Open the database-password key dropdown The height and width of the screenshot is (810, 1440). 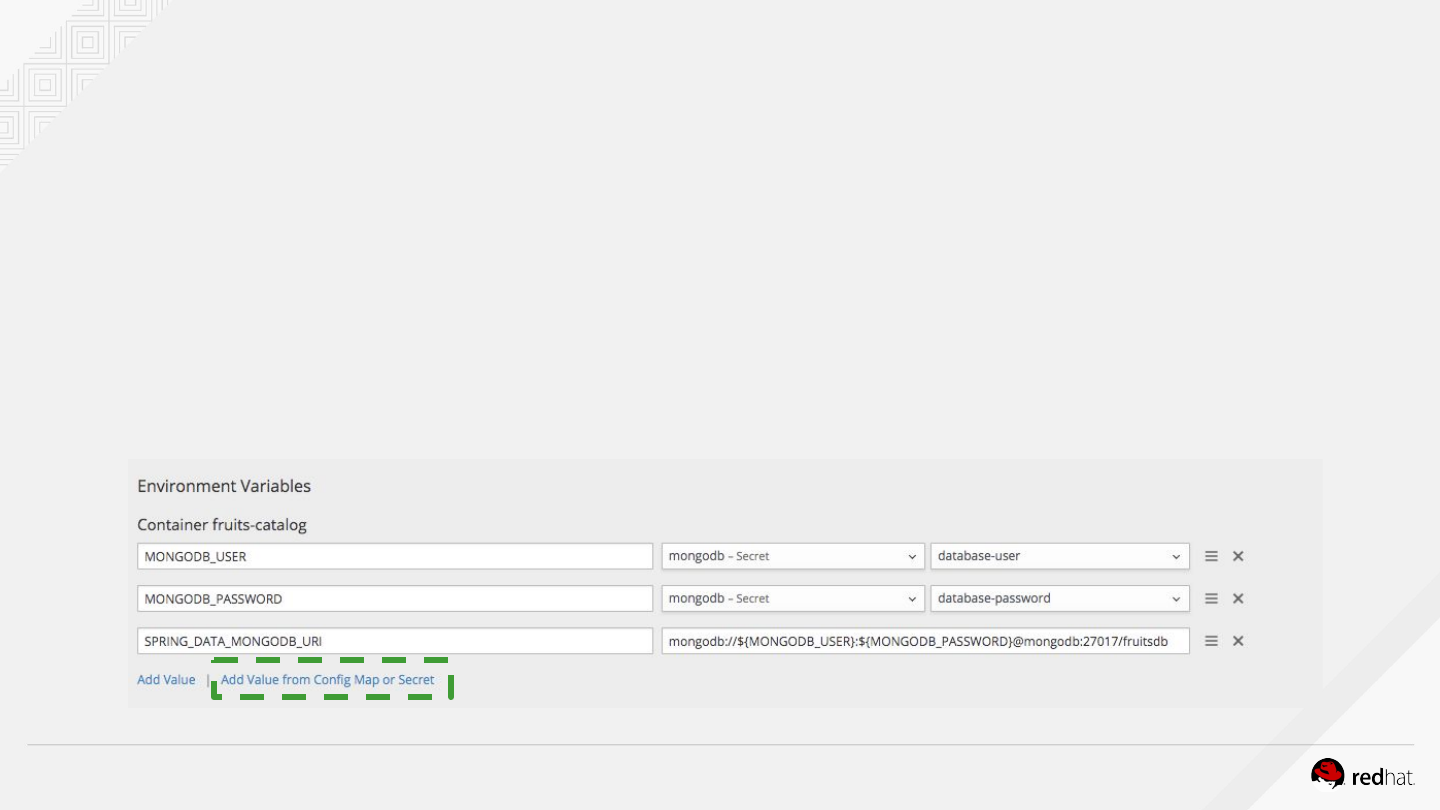click(1060, 598)
